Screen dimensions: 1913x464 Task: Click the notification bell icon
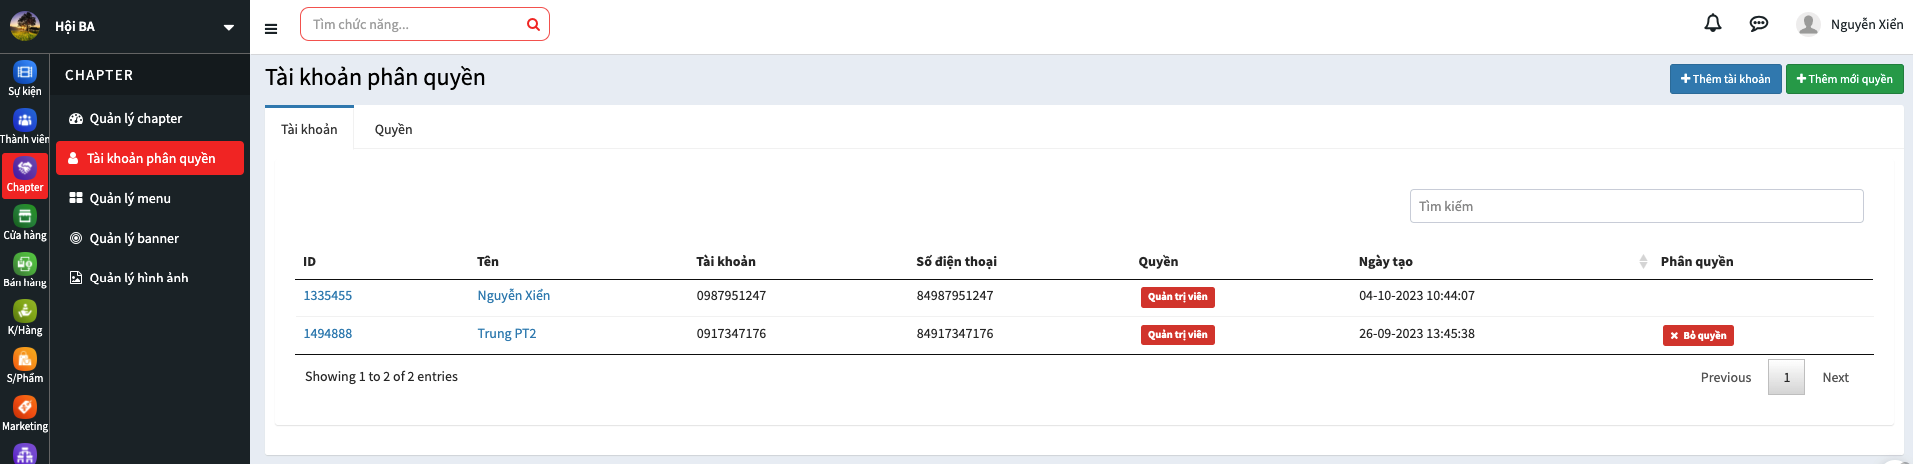click(1712, 24)
